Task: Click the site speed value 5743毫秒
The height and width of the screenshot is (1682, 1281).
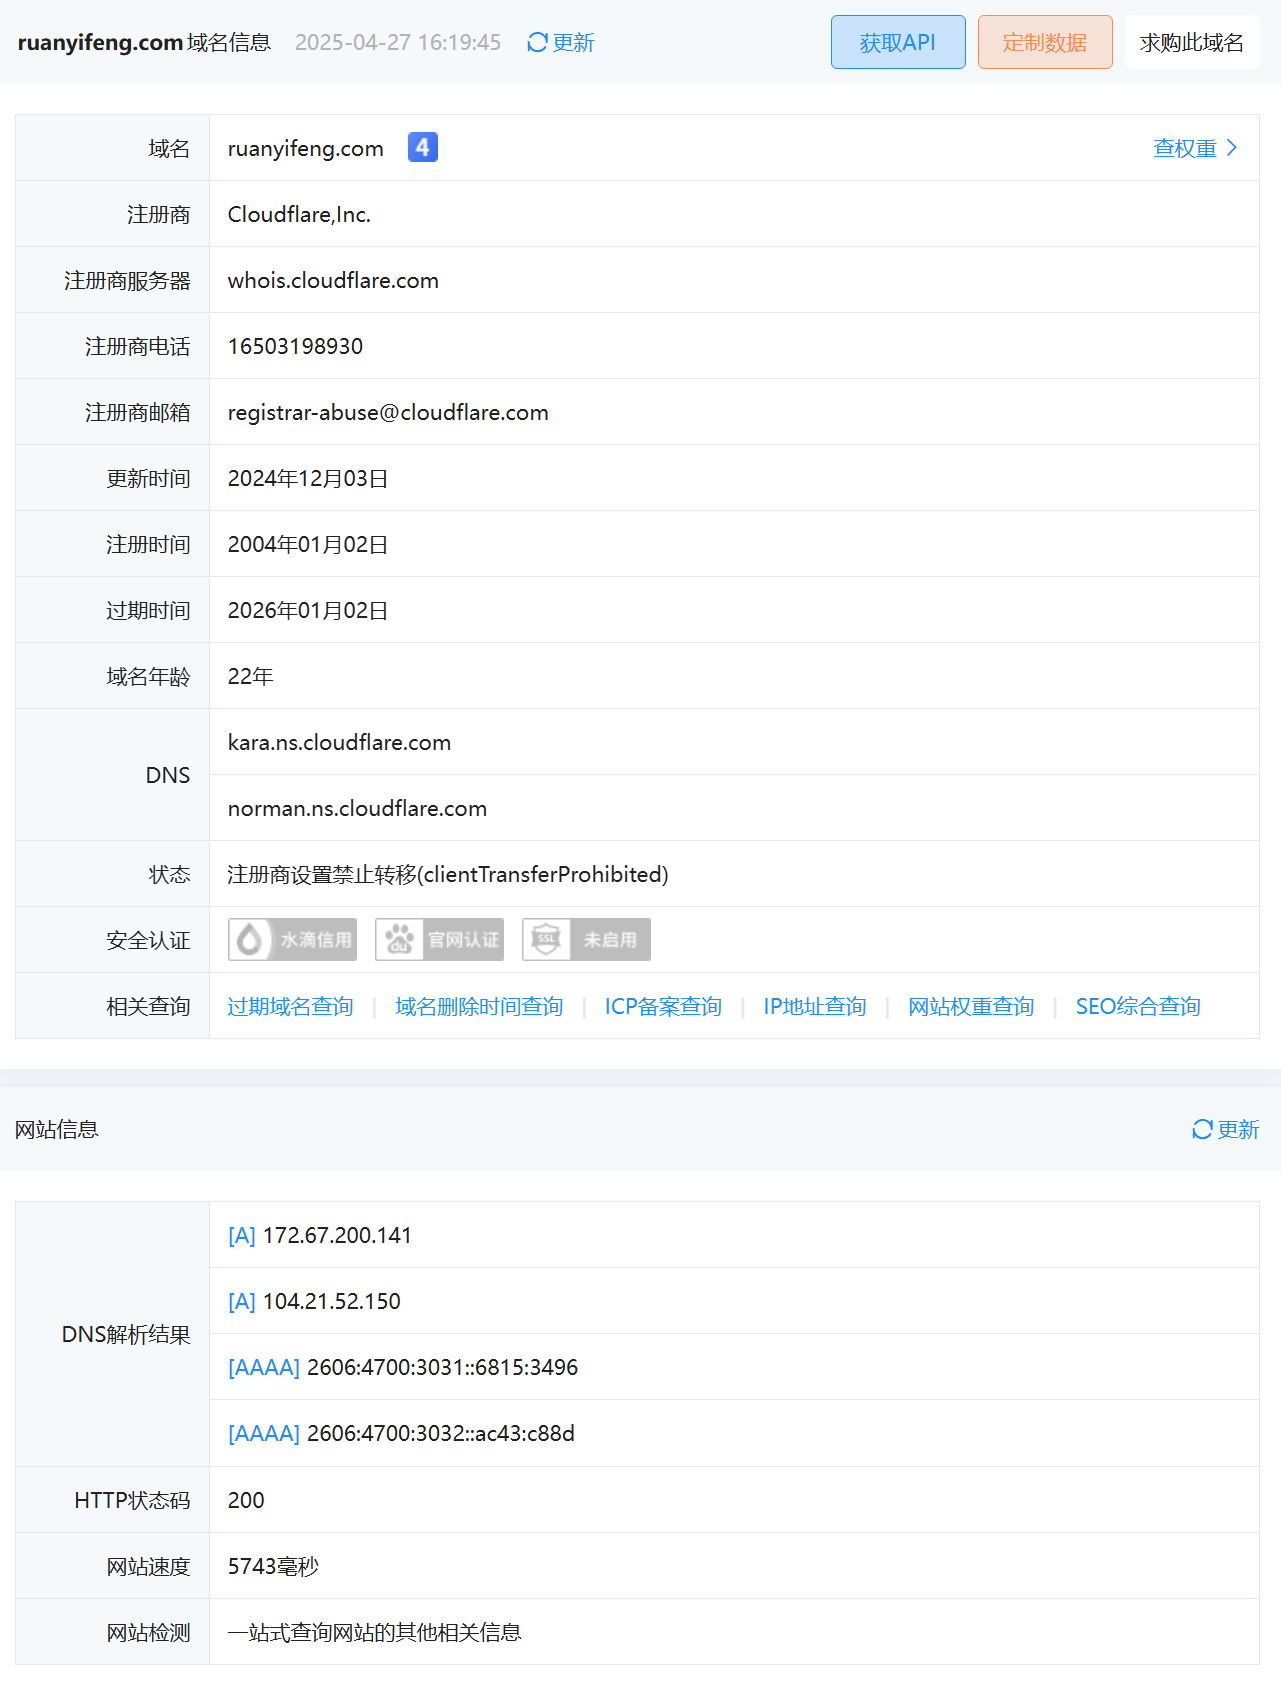Action: coord(273,1566)
